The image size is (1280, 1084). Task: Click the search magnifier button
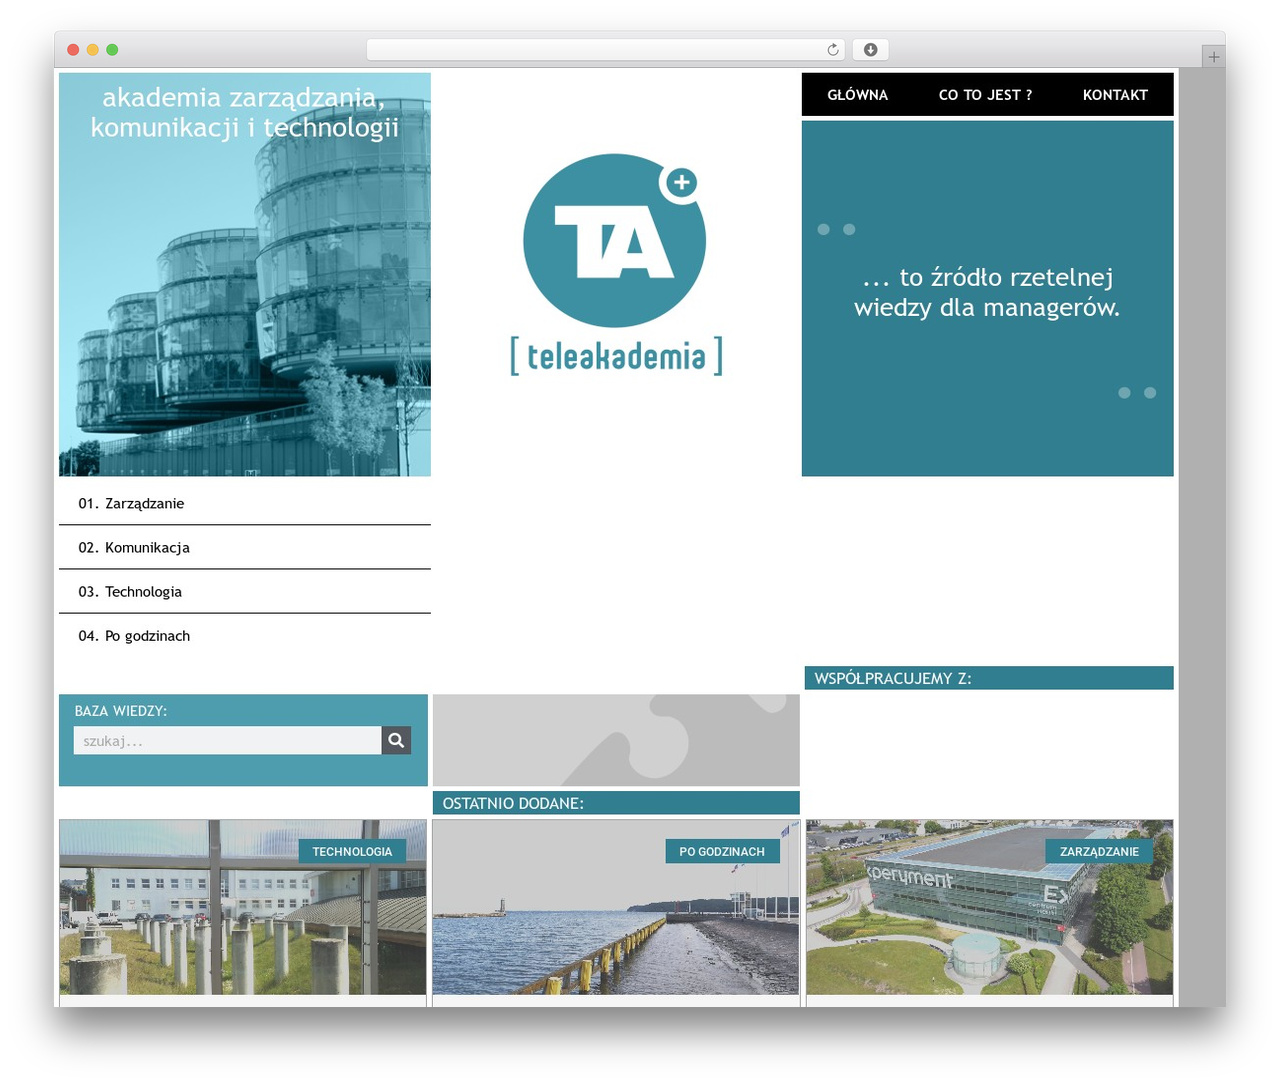pos(396,740)
